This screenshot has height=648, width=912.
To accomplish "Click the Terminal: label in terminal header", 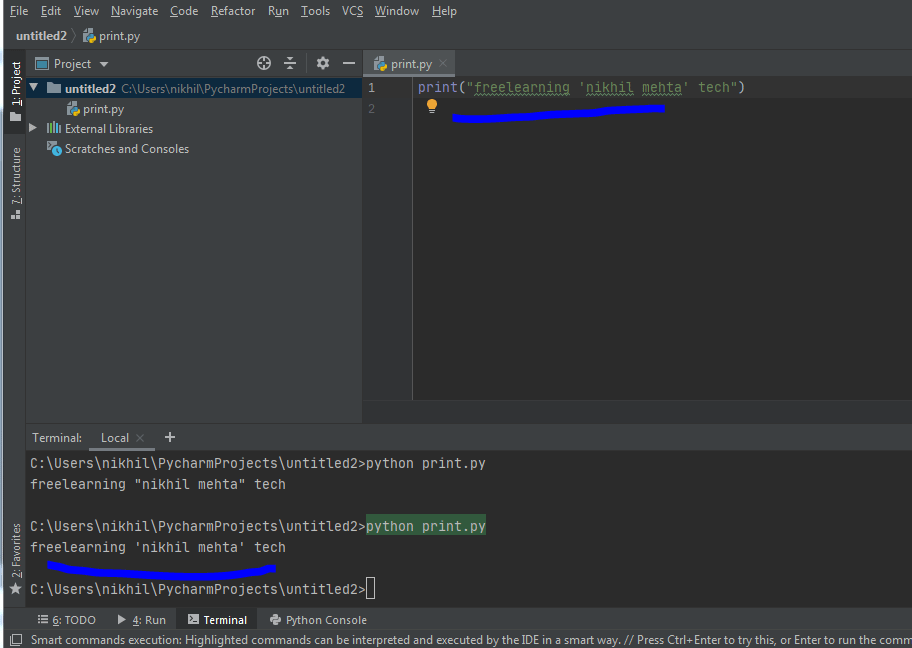I will click(57, 438).
